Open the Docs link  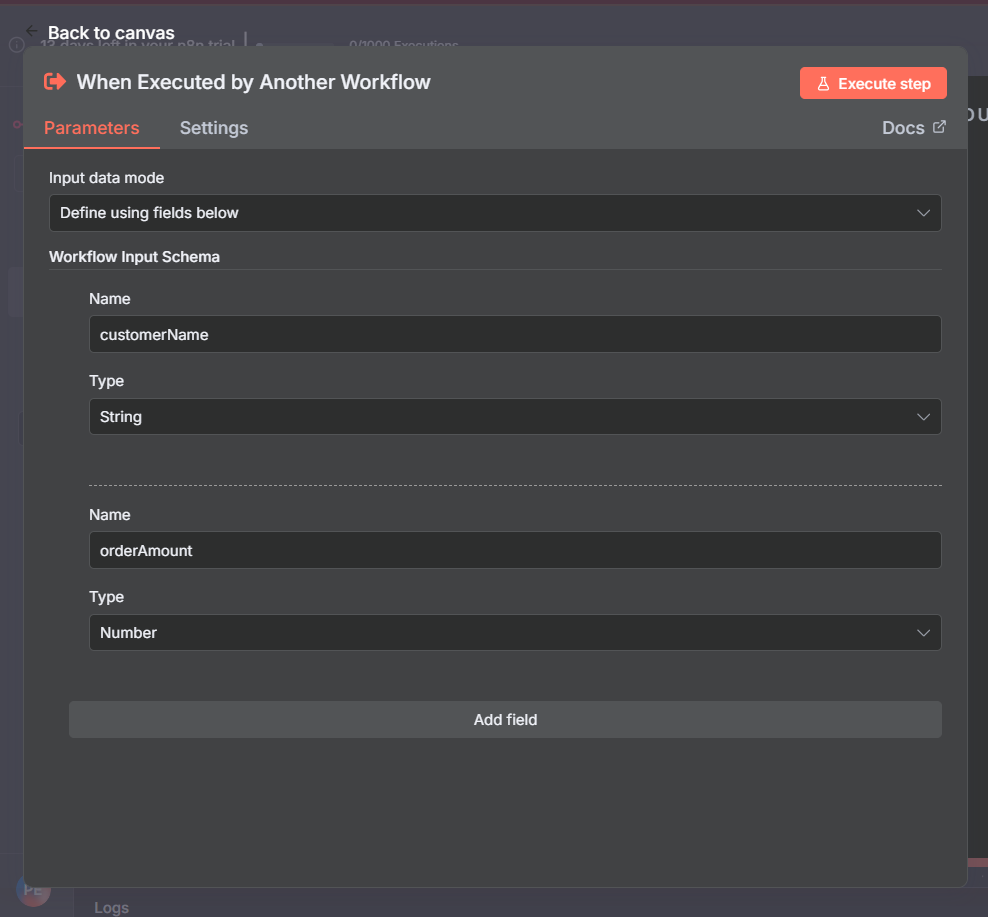pyautogui.click(x=902, y=128)
